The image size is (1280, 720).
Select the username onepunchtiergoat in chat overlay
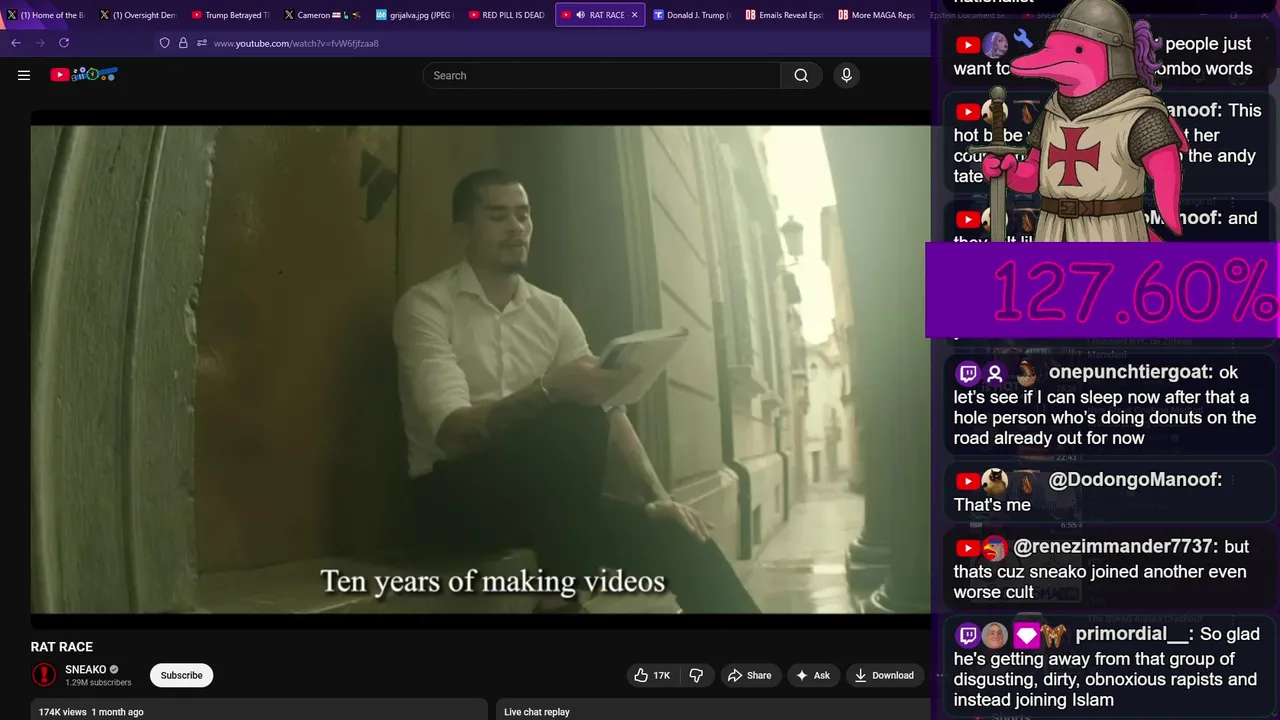1131,372
